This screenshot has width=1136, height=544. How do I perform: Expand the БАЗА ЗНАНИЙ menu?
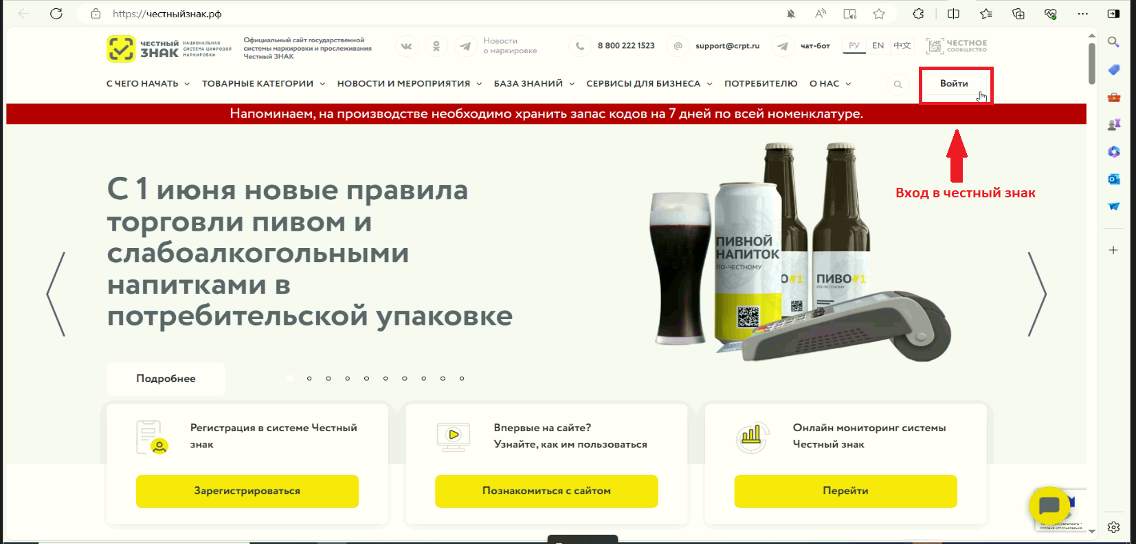pyautogui.click(x=534, y=84)
